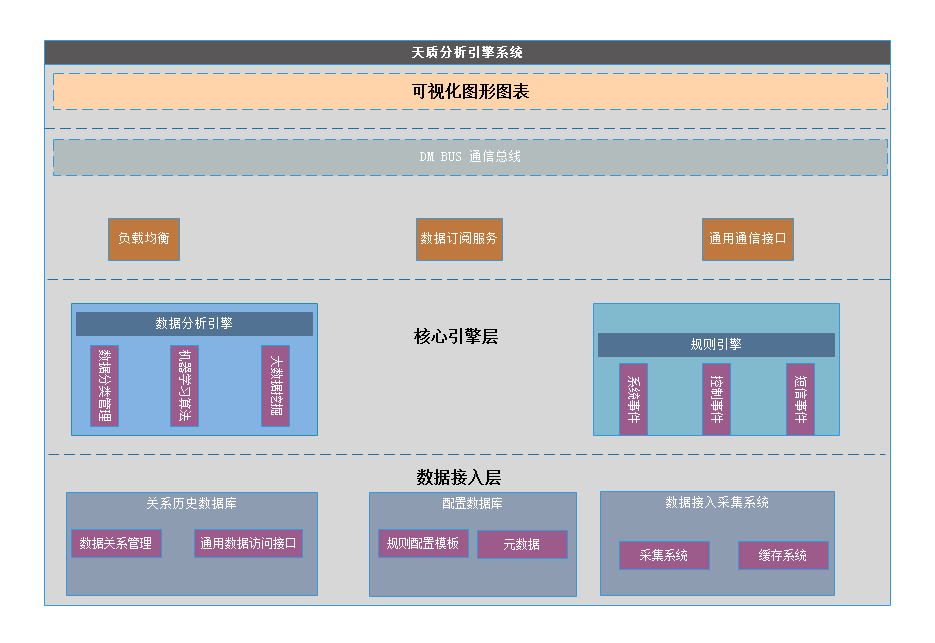Screen dimensions: 935x643
Task: Select the 数据分析引擎 header bar
Action: click(x=194, y=324)
